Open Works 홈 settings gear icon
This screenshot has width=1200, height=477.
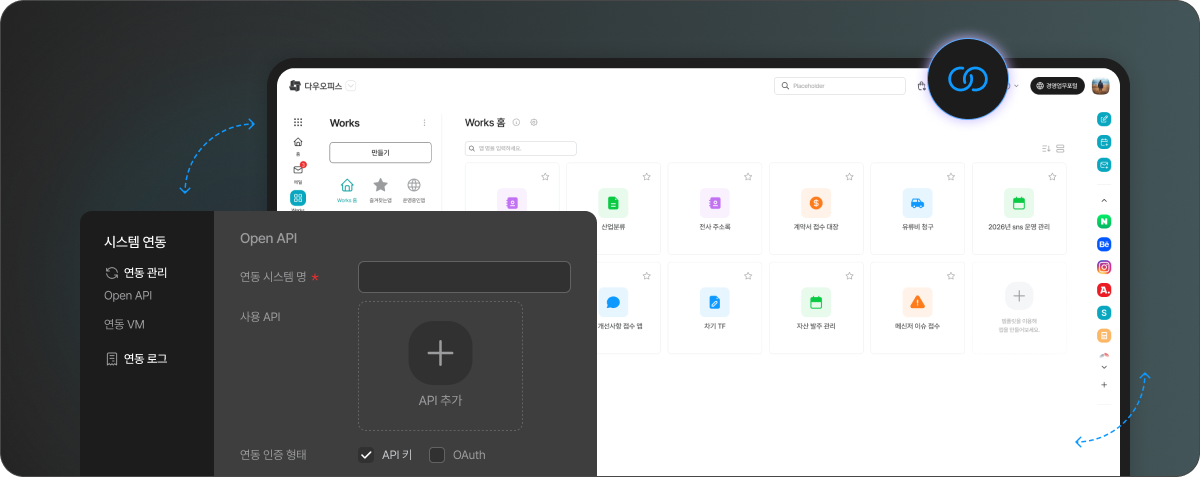[x=534, y=122]
